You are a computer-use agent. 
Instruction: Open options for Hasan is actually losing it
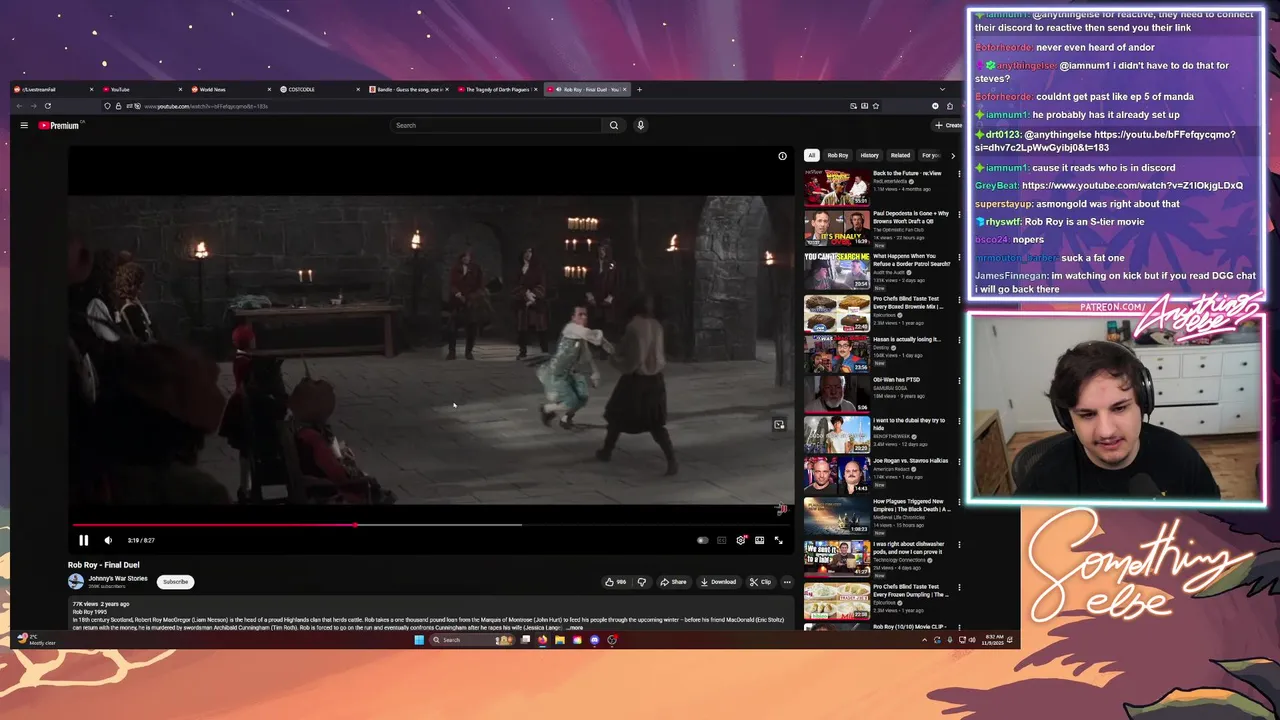pyautogui.click(x=959, y=341)
